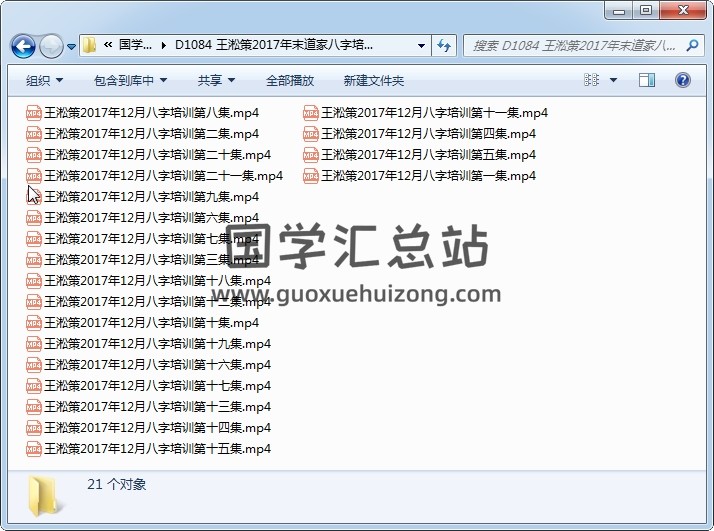This screenshot has width=714, height=531.
Task: Open the view options dropdown arrow
Action: [613, 80]
